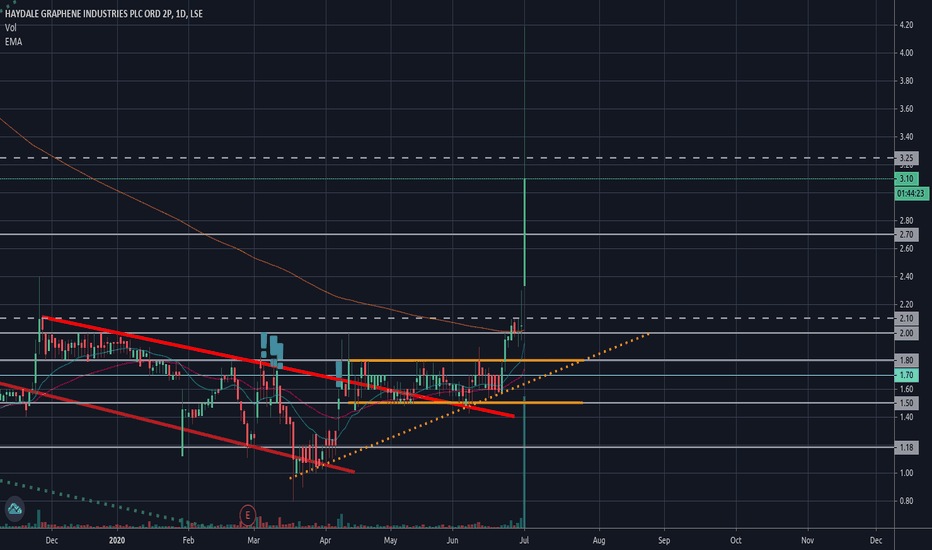Screen dimensions: 932x550
Task: Click the Apr label on time axis
Action: coord(325,540)
